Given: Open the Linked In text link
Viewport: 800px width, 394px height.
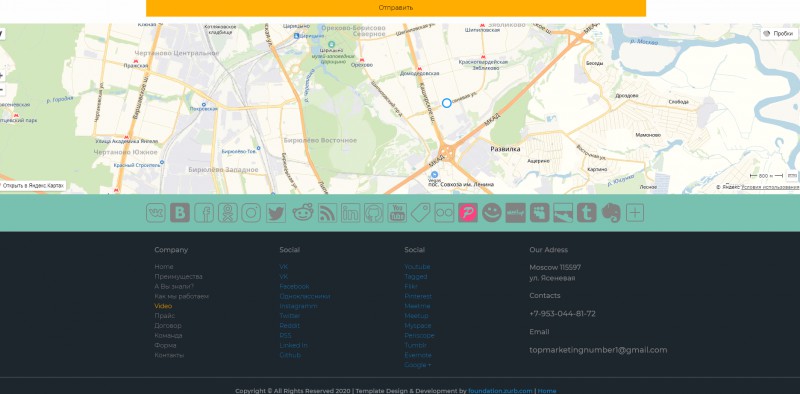Looking at the screenshot, I should point(293,346).
